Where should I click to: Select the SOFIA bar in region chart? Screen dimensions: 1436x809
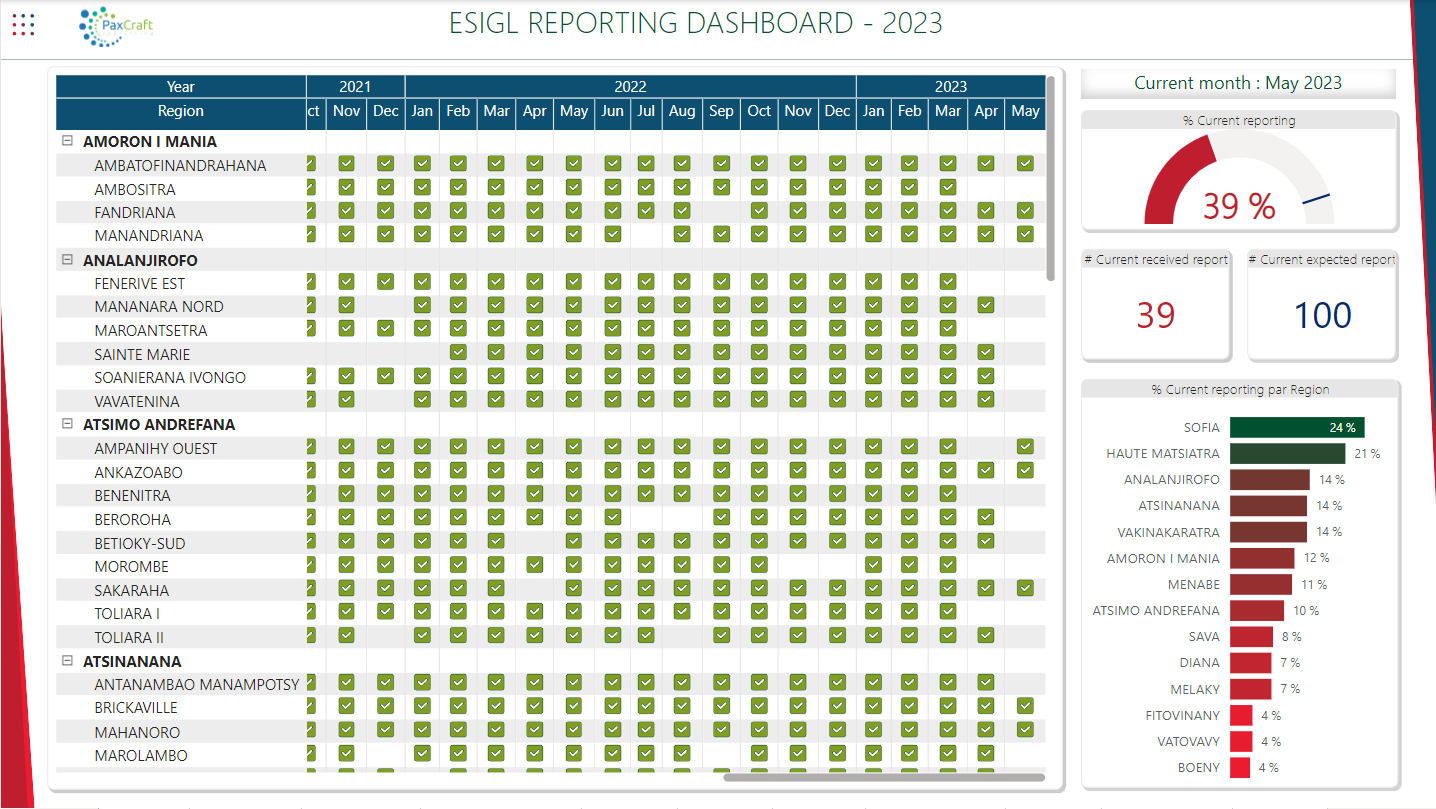pos(1297,427)
